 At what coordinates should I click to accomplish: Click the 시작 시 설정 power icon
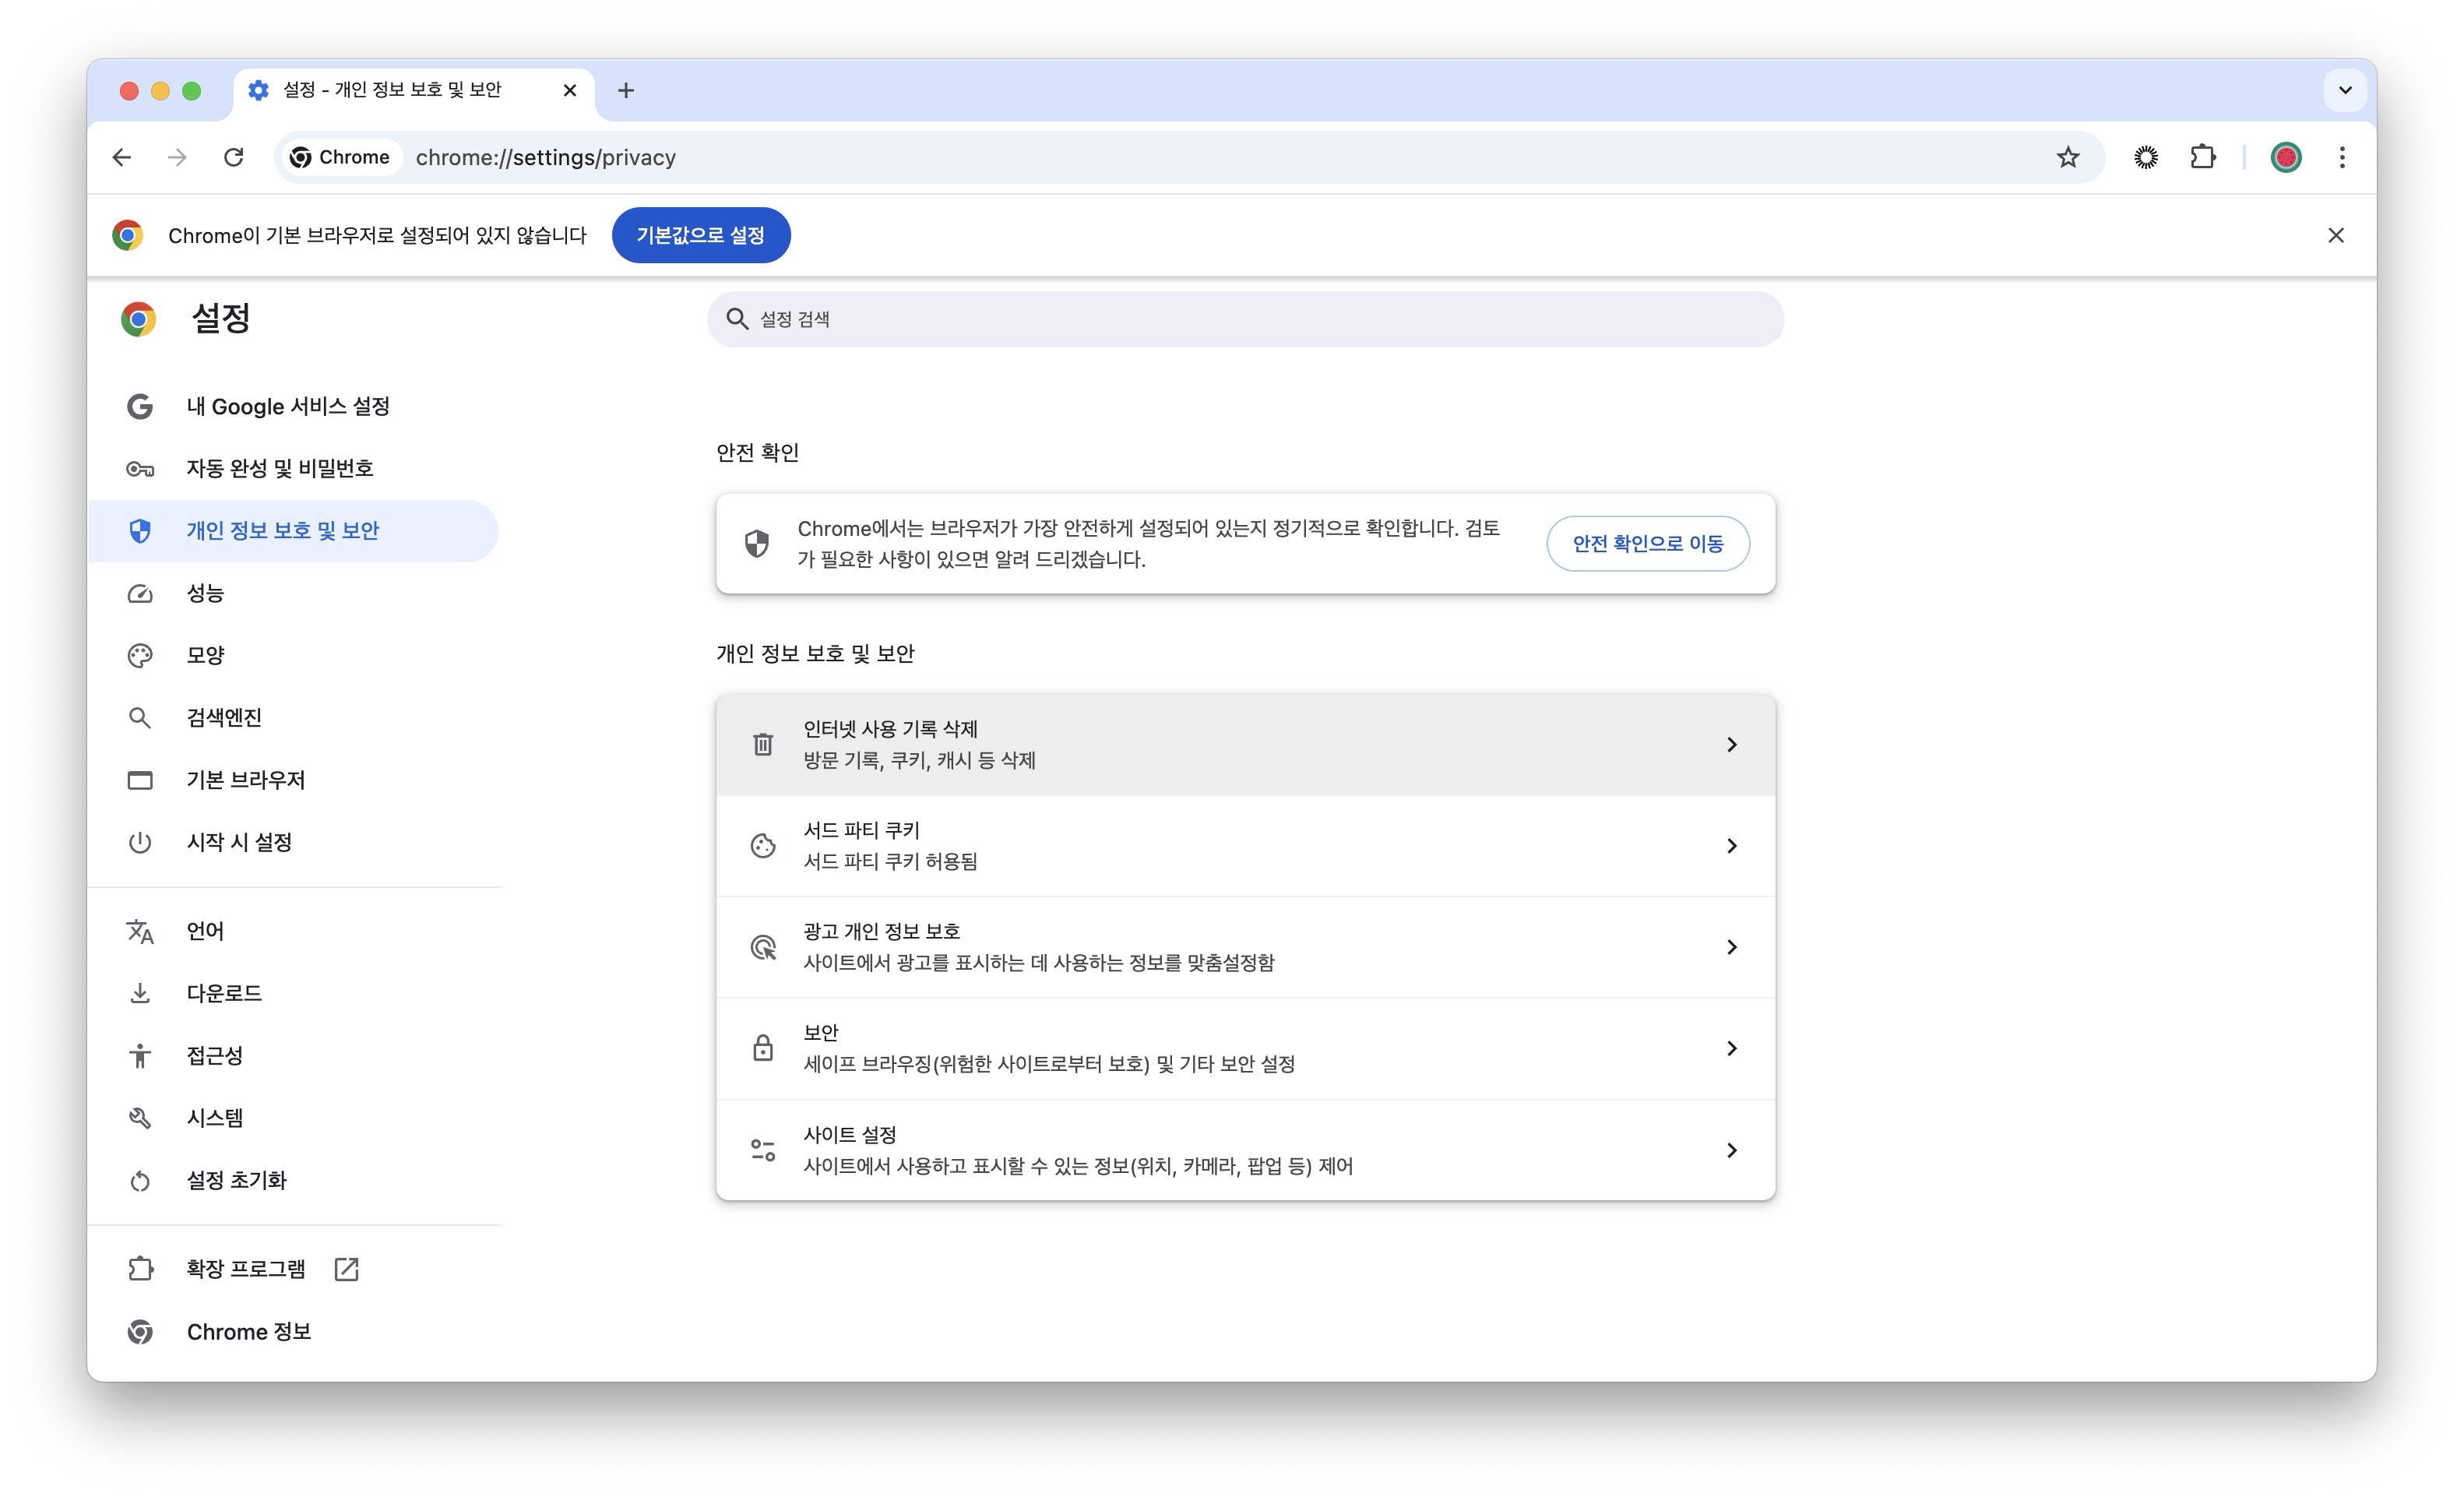click(140, 842)
